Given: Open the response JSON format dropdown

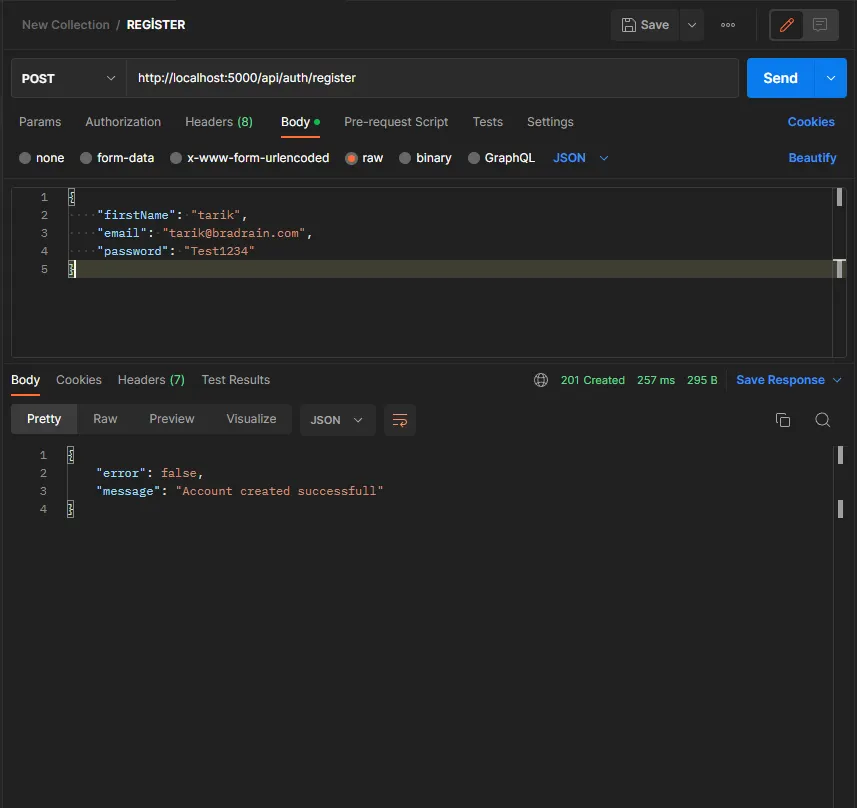Looking at the screenshot, I should [x=337, y=420].
